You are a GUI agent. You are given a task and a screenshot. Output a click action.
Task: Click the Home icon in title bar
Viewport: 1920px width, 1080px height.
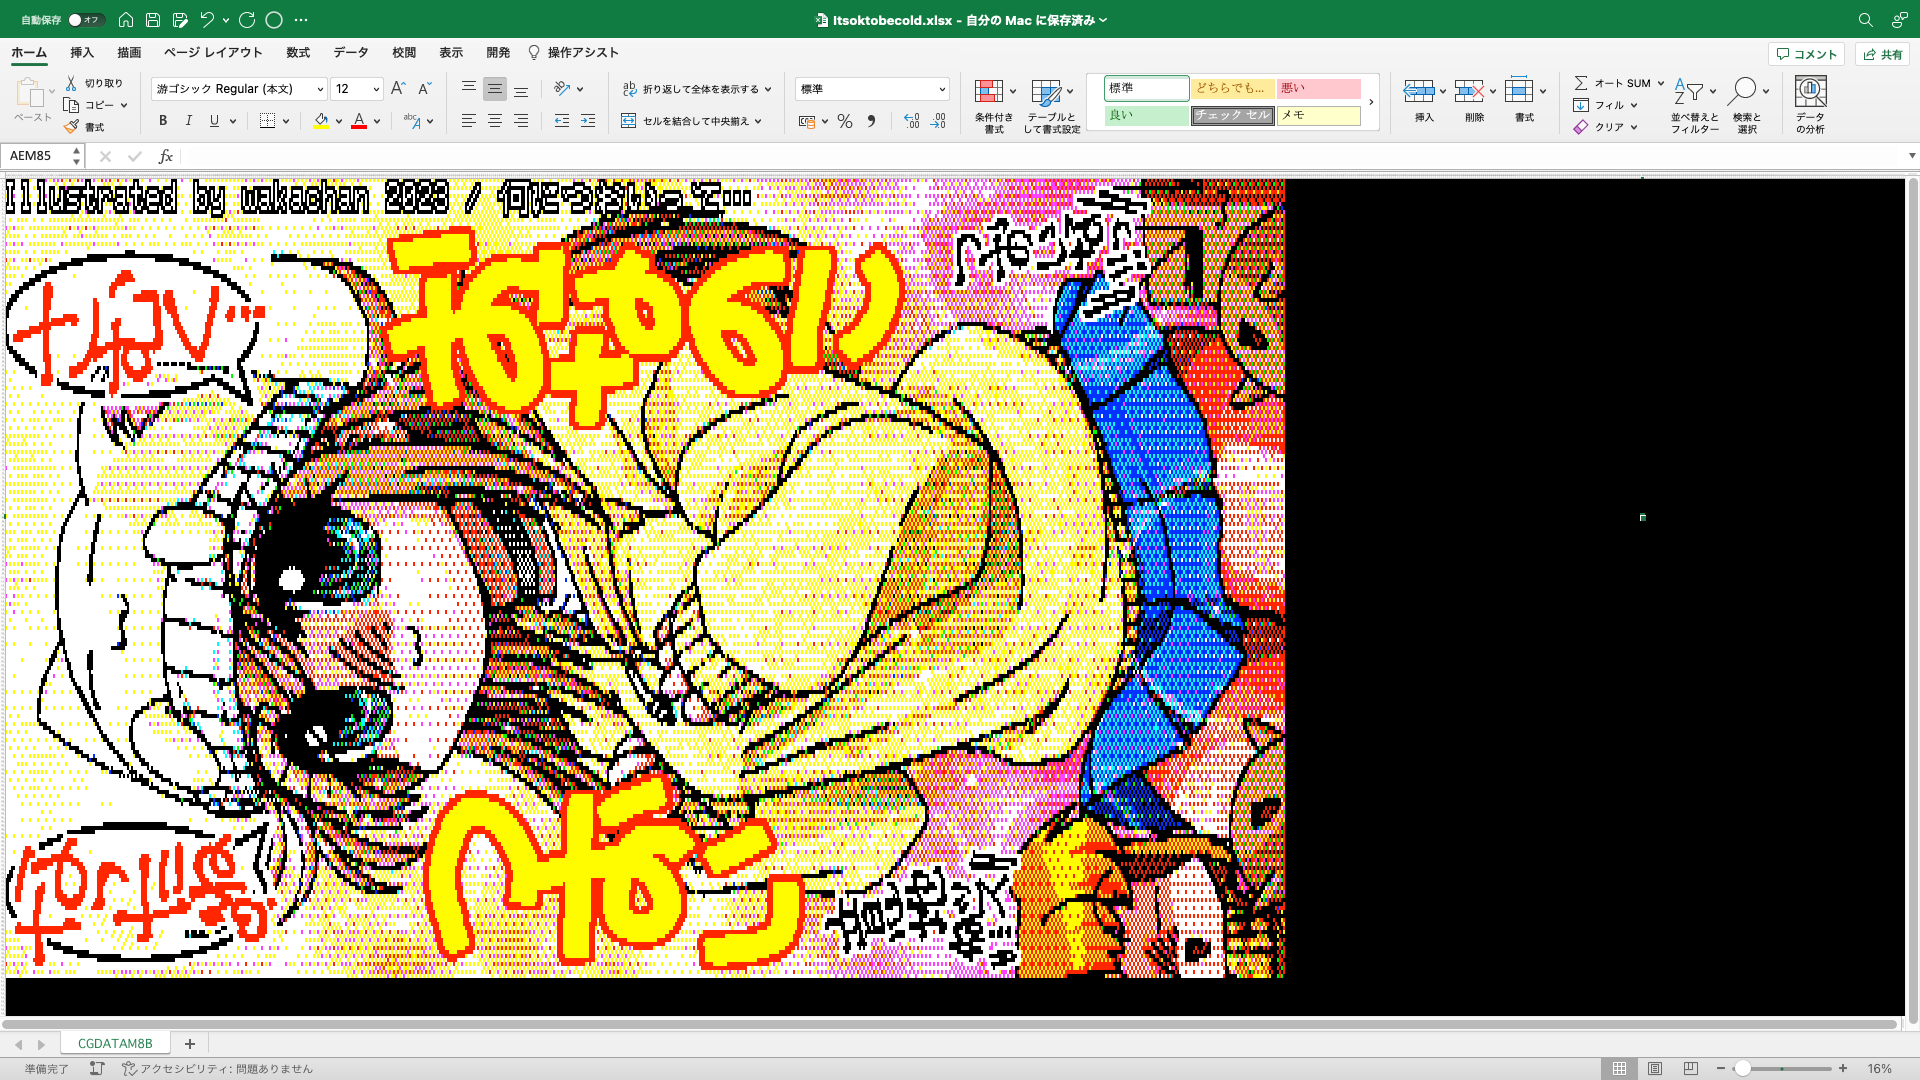[x=126, y=20]
